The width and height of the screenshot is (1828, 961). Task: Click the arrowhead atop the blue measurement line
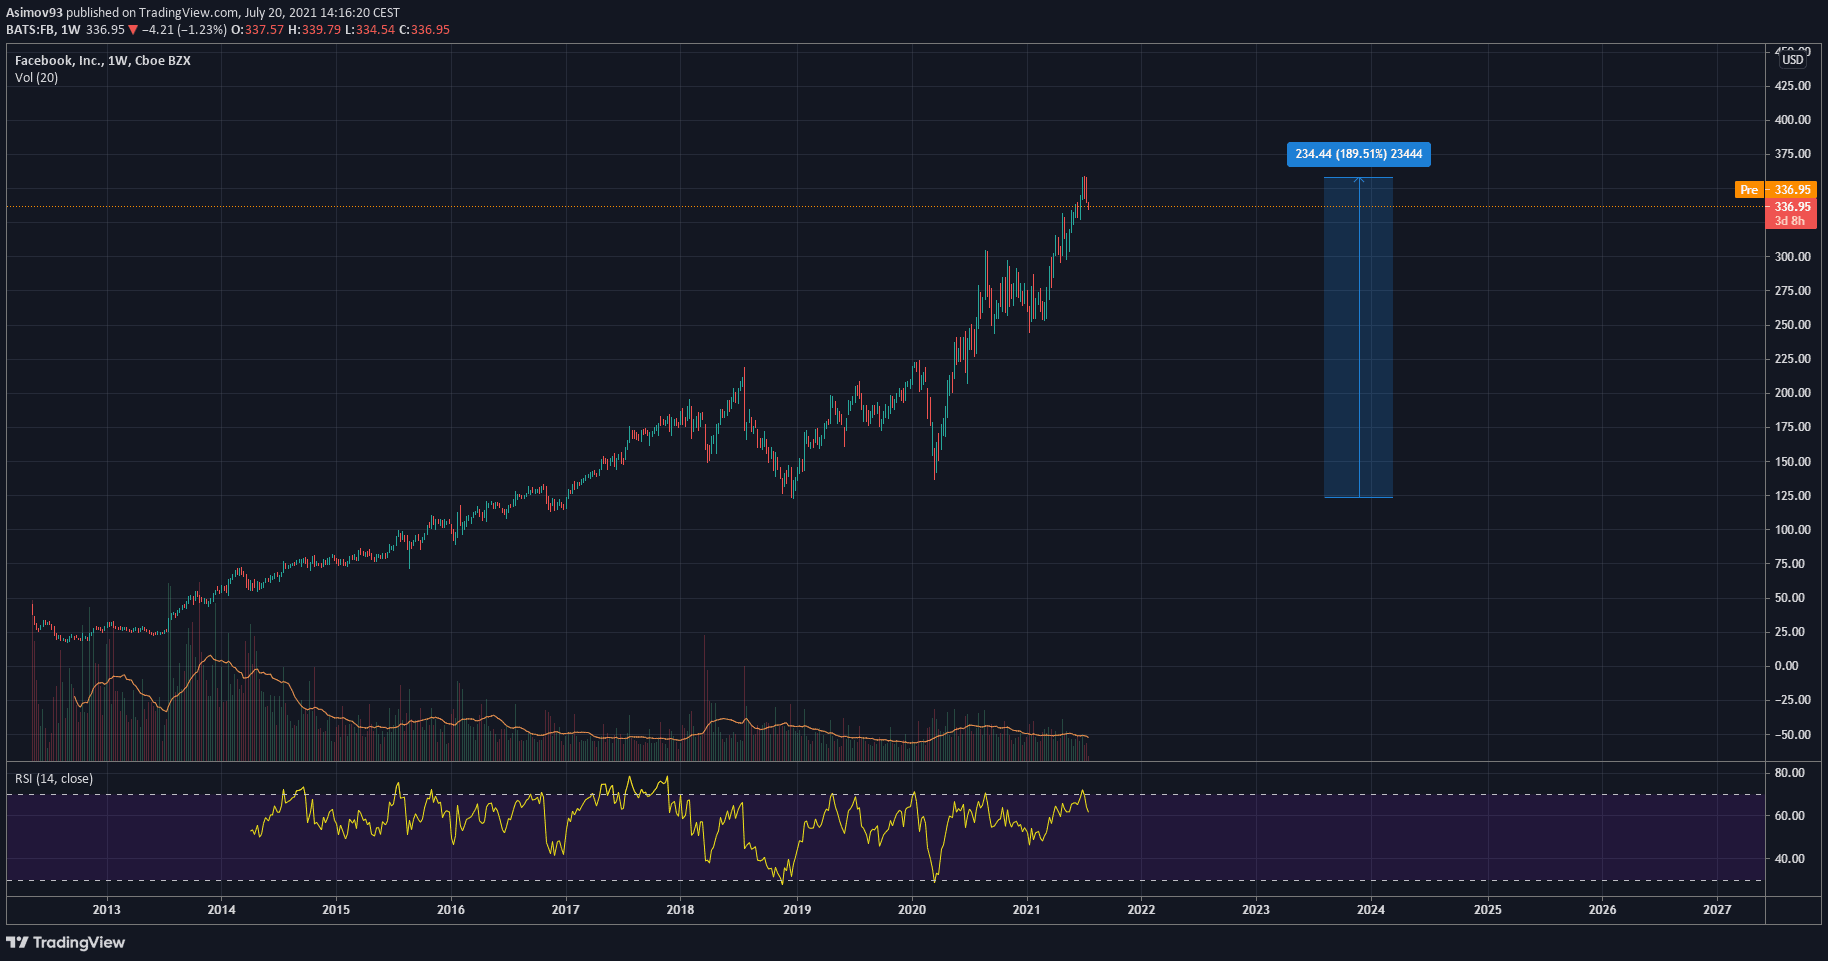tap(1359, 179)
